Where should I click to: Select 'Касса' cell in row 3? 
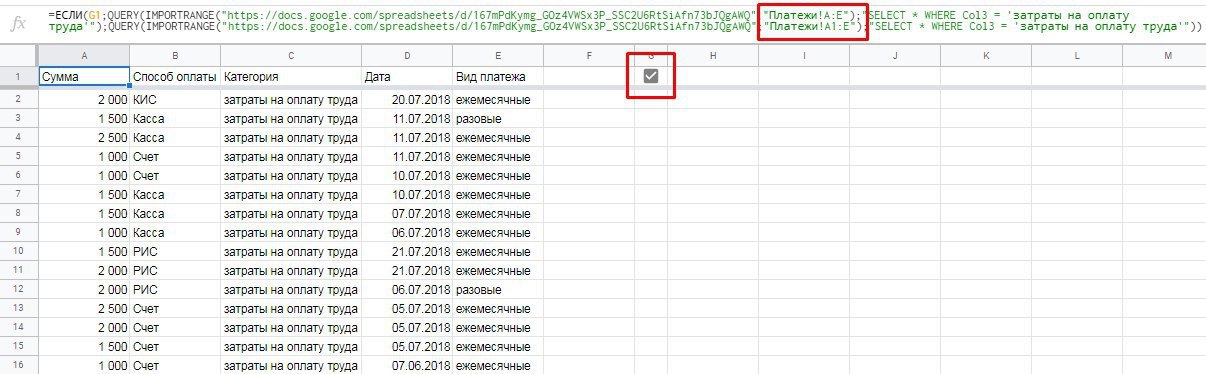[x=175, y=118]
